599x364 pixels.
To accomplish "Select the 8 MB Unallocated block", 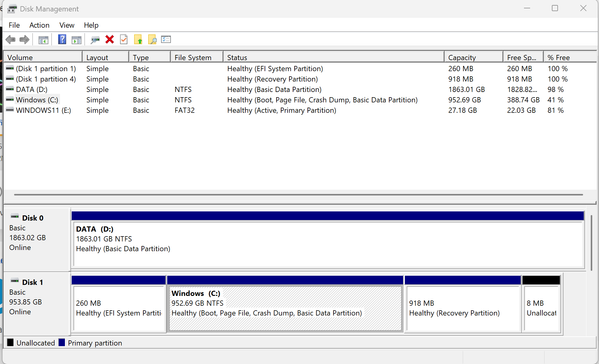I will pos(541,304).
